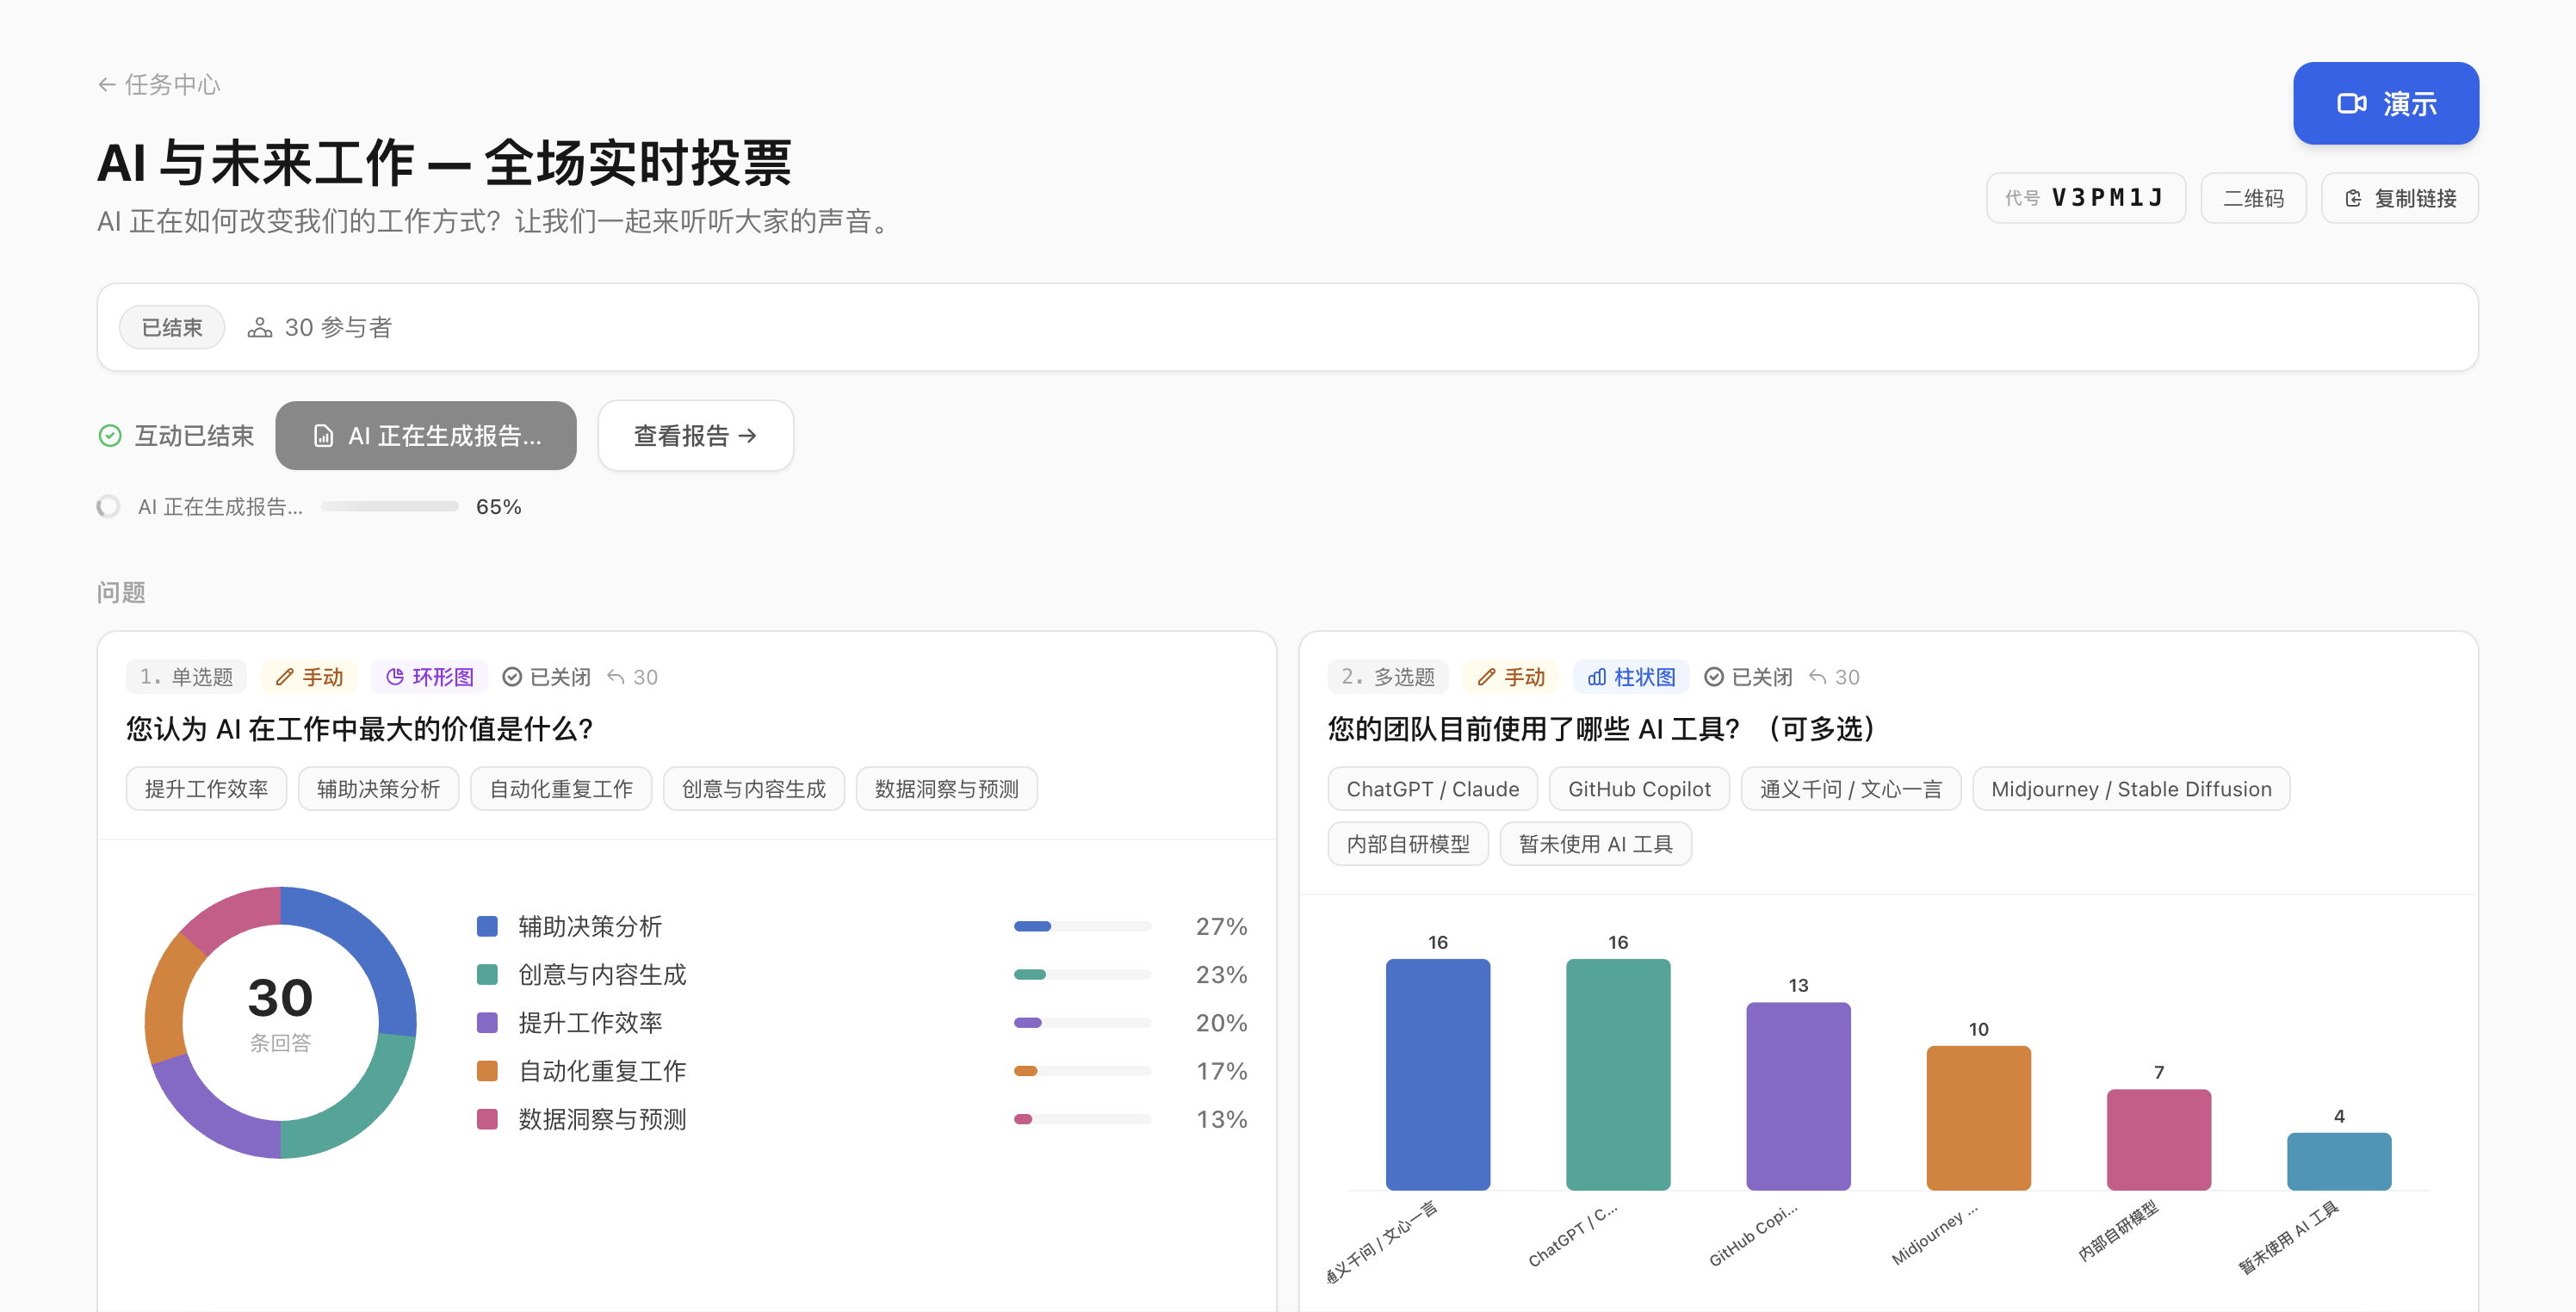Click the blue bar for 通义千问 / 文心一言
Screen dimensions: 2576x1312
1438,1075
